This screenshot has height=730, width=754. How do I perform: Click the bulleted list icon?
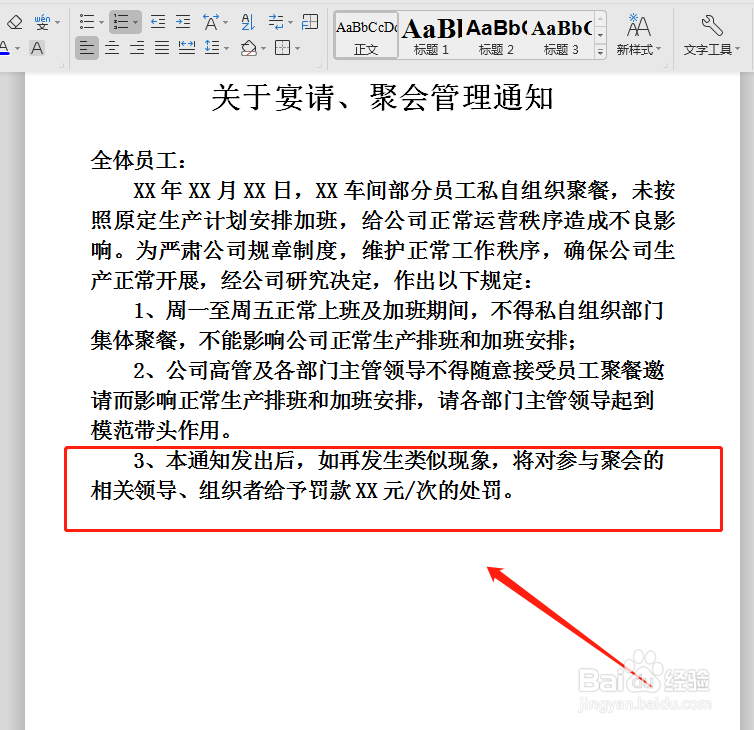(87, 22)
